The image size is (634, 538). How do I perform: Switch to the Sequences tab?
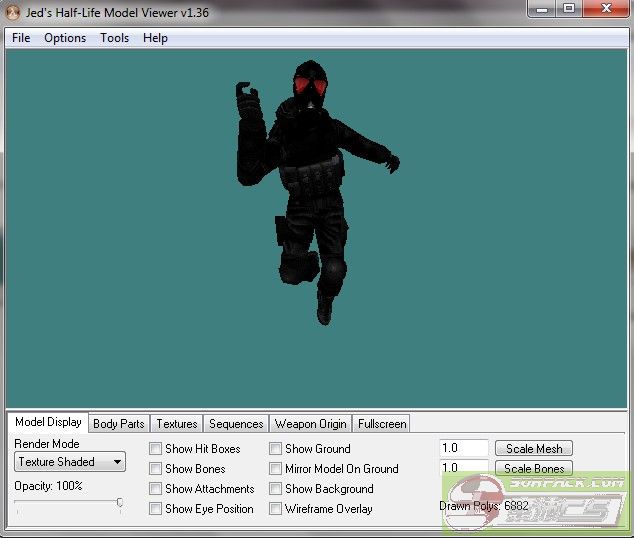tap(236, 424)
